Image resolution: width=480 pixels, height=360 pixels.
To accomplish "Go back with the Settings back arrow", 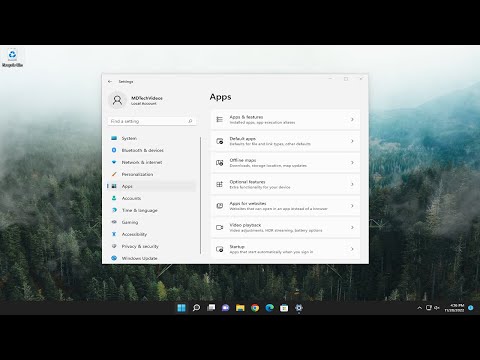I will tap(110, 81).
